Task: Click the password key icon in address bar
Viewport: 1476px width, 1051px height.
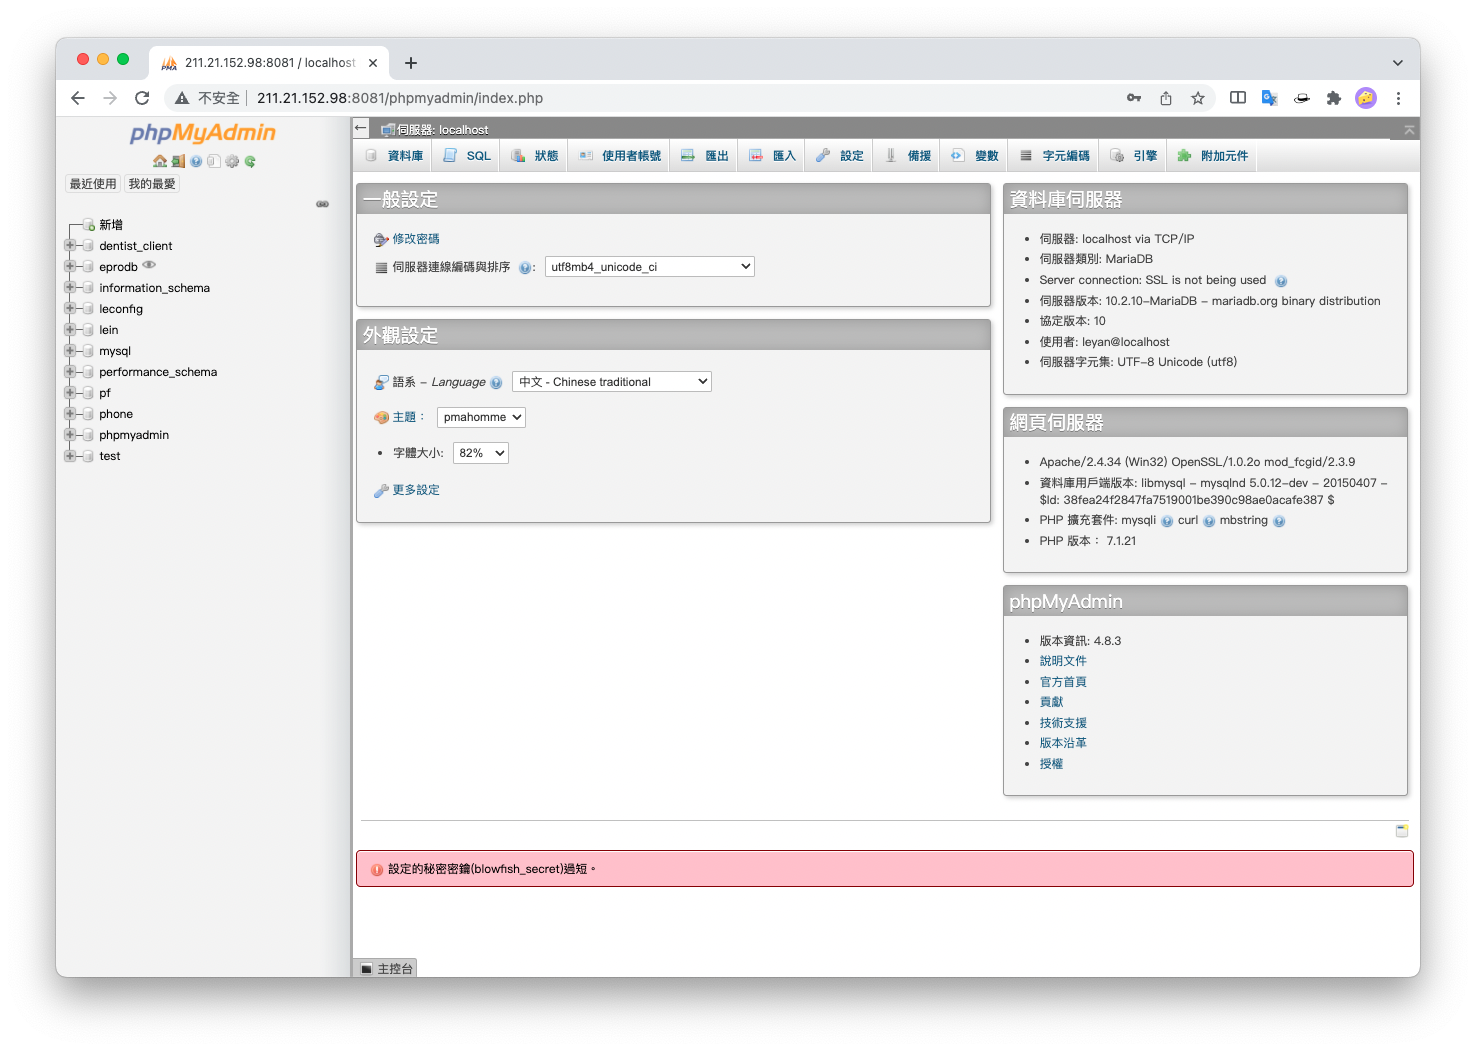Action: tap(1134, 98)
